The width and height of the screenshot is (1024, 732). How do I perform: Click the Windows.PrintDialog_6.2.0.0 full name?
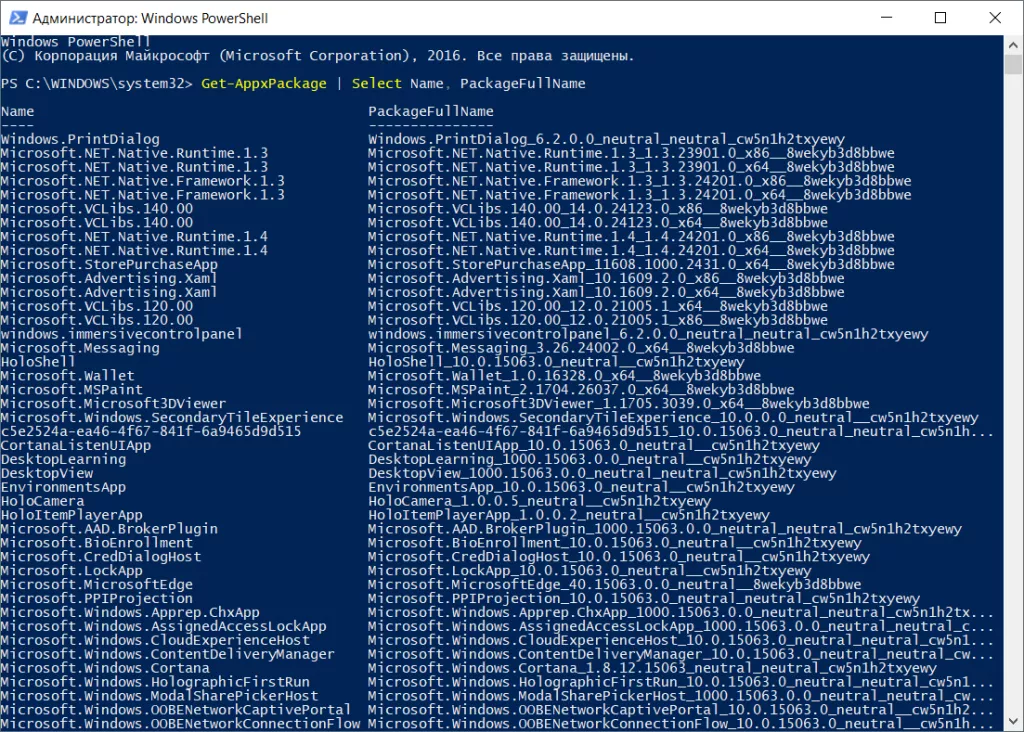(x=606, y=139)
